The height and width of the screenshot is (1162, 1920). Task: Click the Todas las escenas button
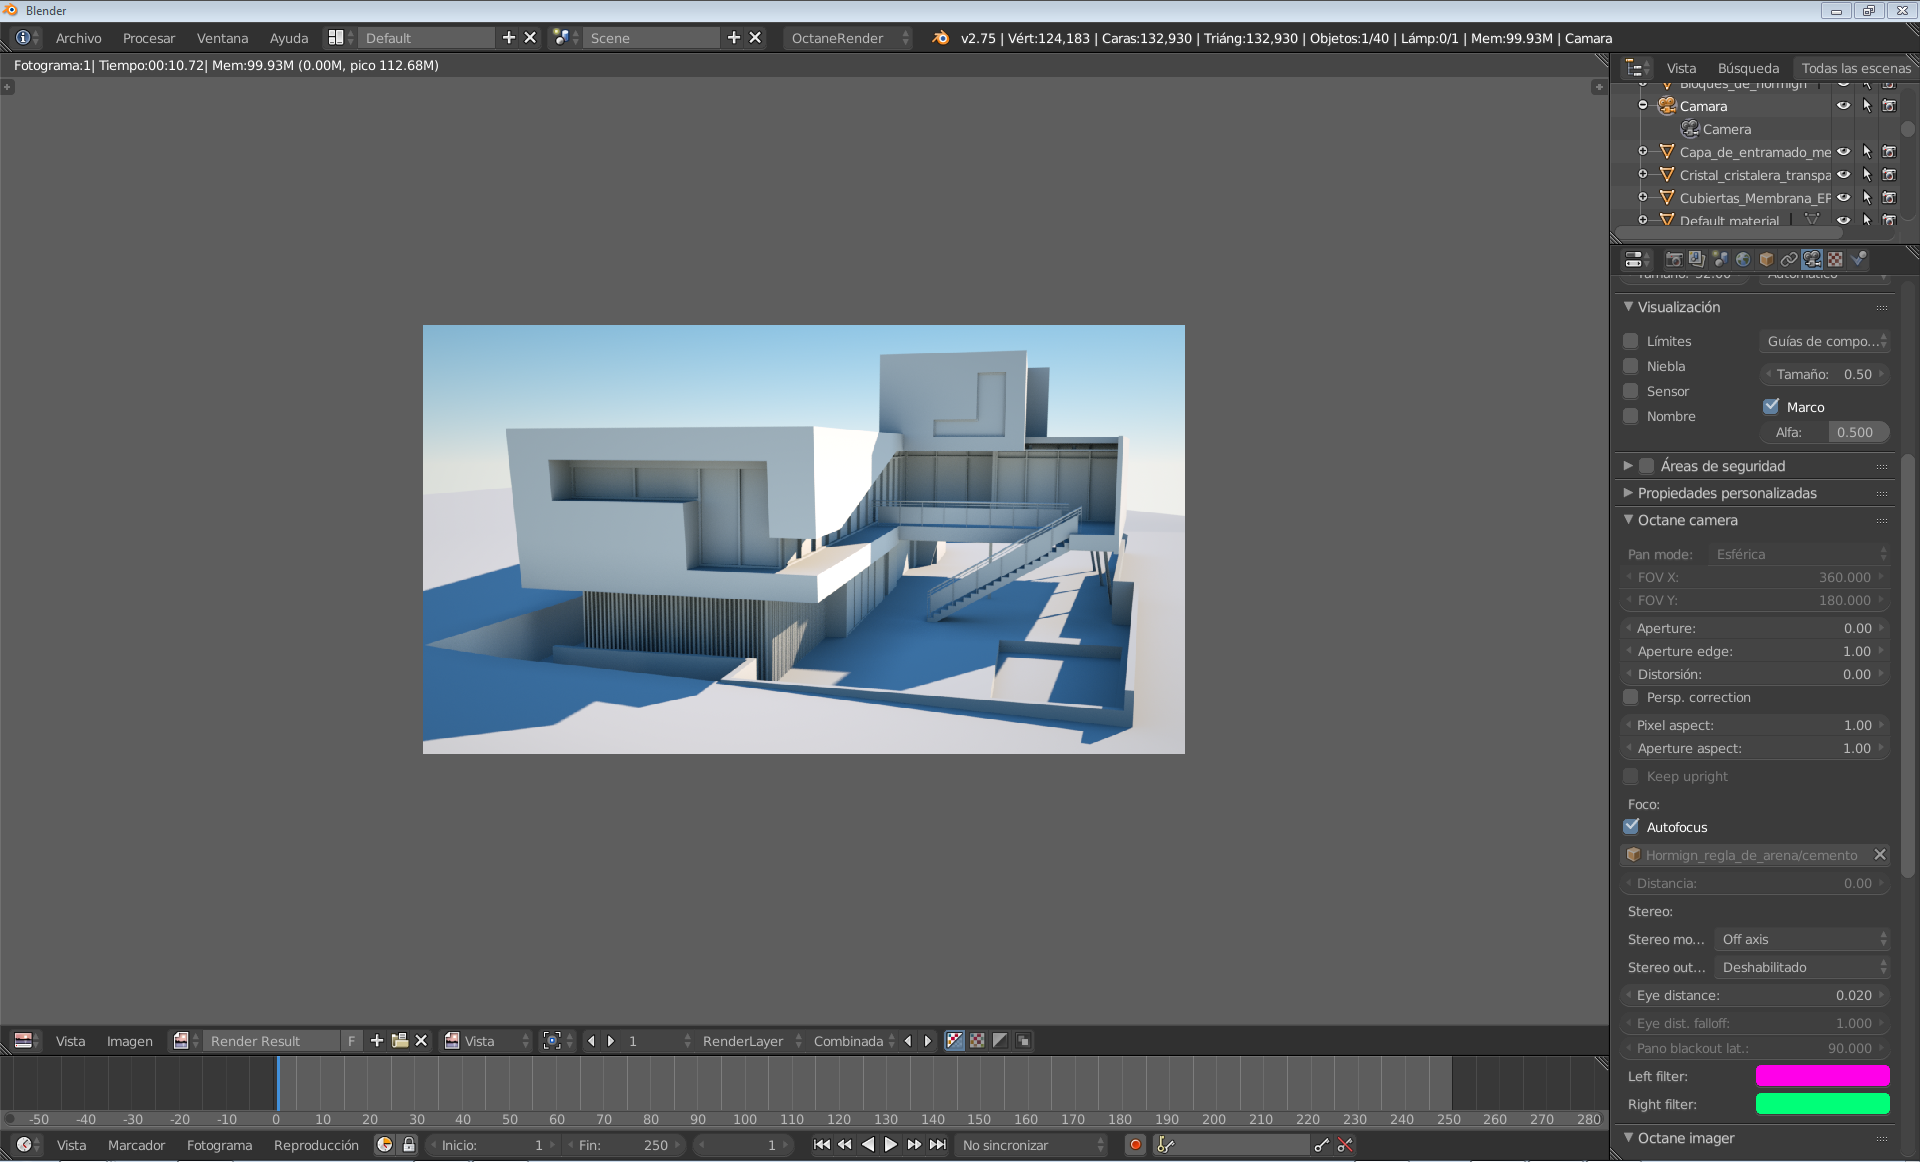(x=1857, y=67)
